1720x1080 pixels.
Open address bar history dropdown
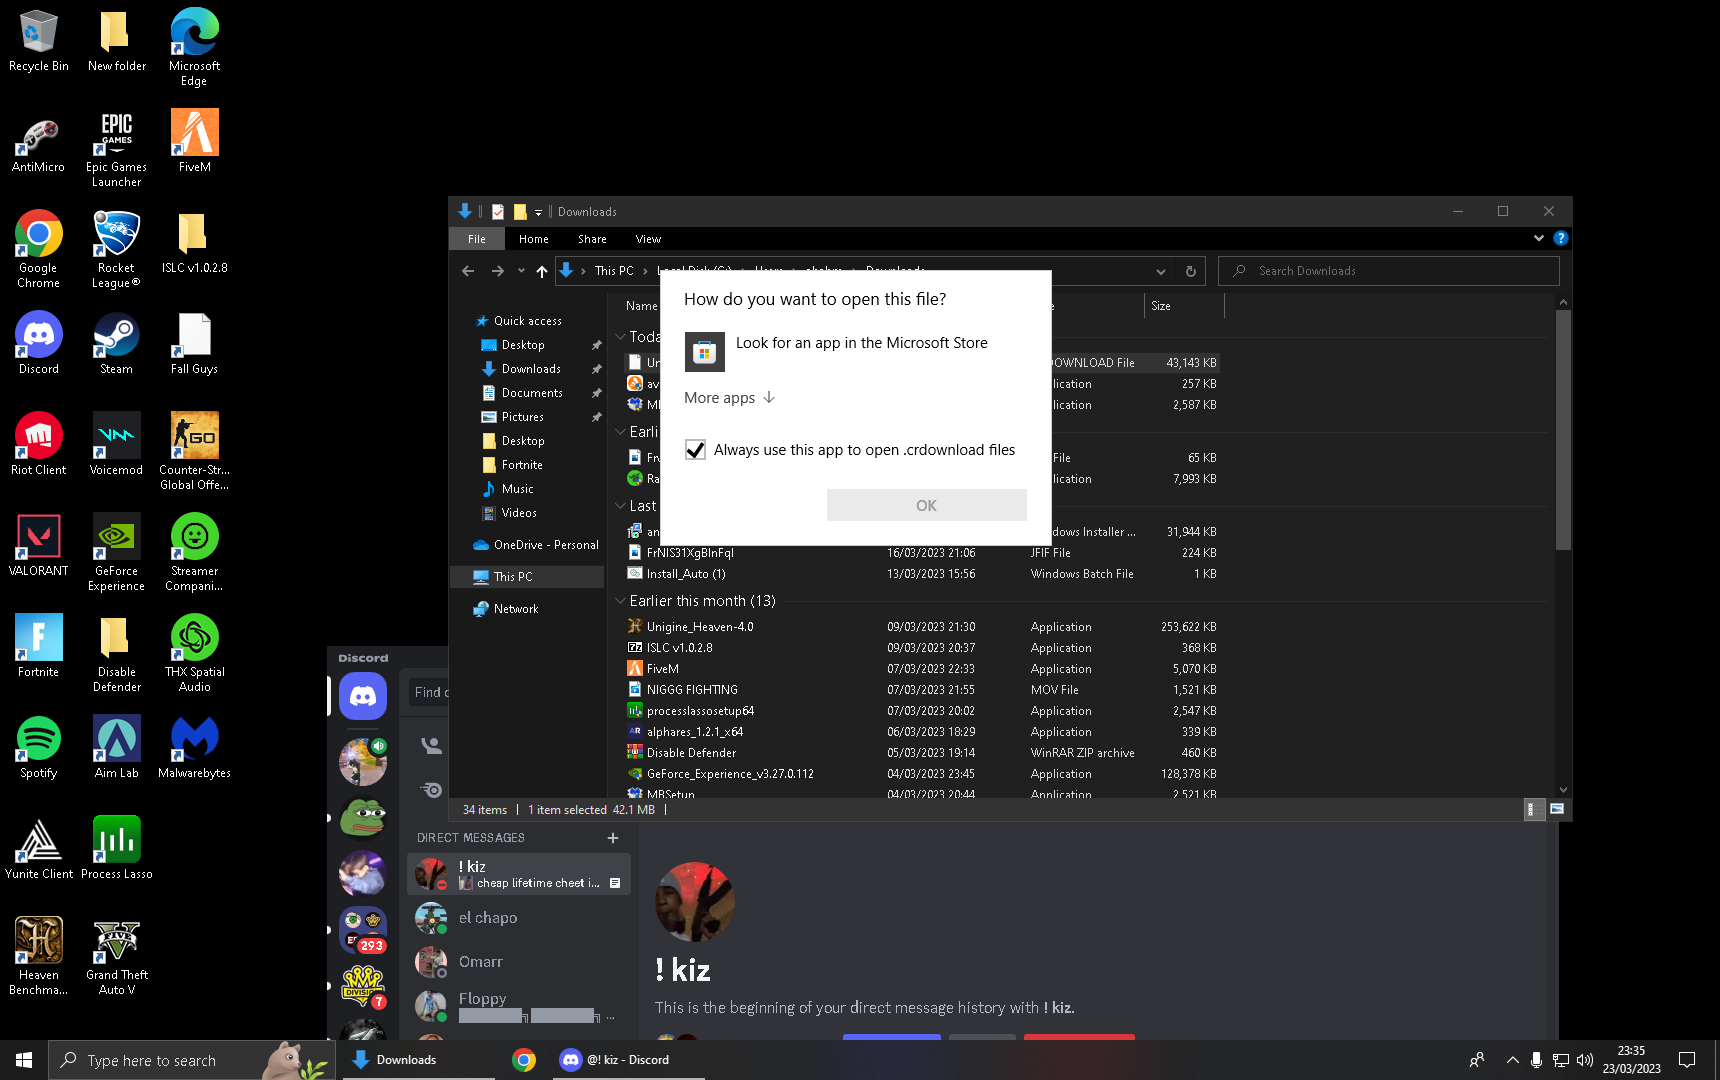click(1160, 271)
